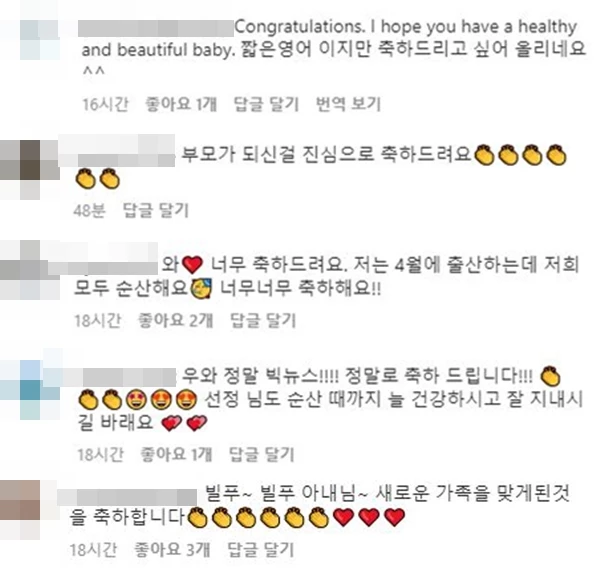The width and height of the screenshot is (600, 576).
Task: Click 답글 달기 under the 빌푸 comment
Action: click(x=261, y=550)
